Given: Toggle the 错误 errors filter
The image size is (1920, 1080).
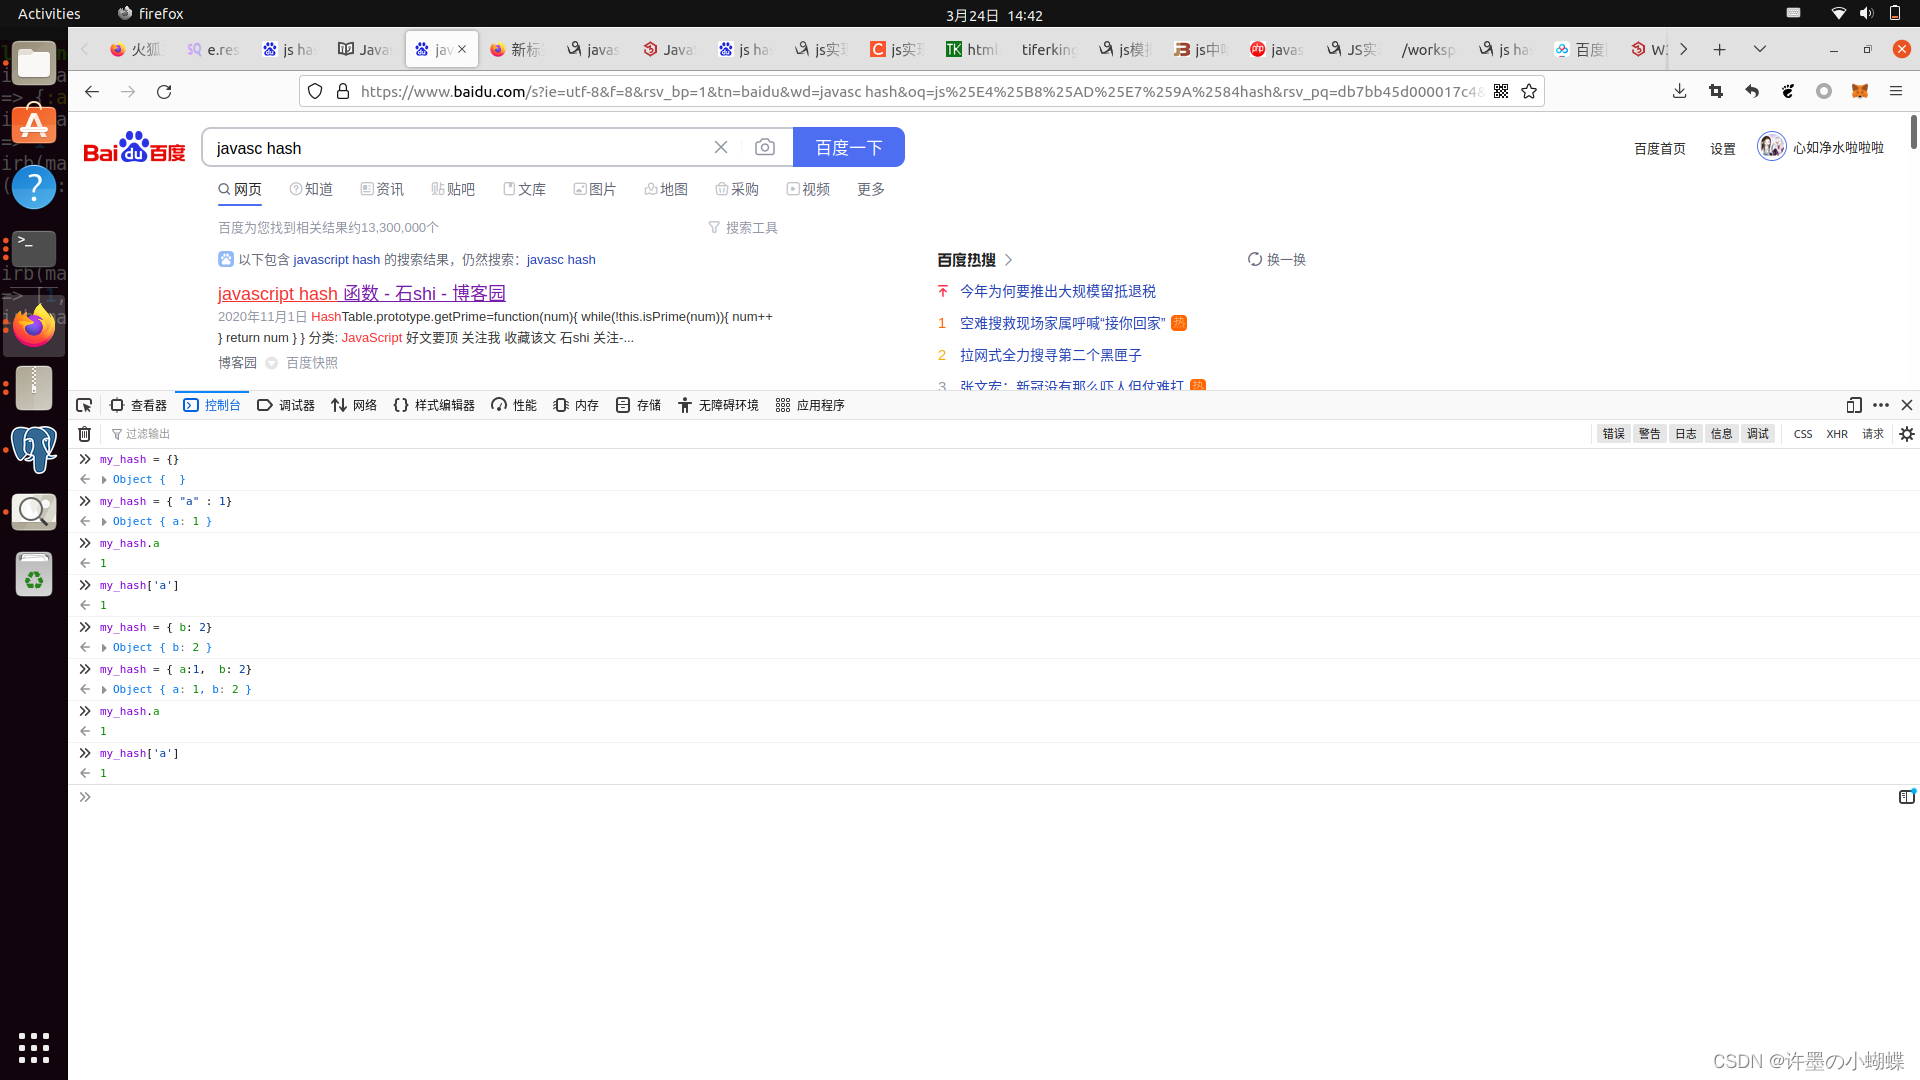Looking at the screenshot, I should (1613, 434).
